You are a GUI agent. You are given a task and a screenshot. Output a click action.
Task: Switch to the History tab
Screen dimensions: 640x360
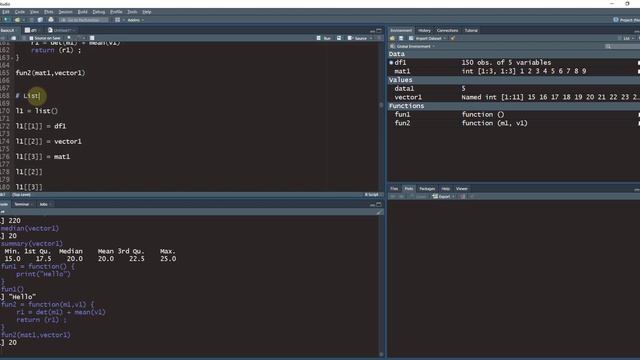(x=424, y=30)
